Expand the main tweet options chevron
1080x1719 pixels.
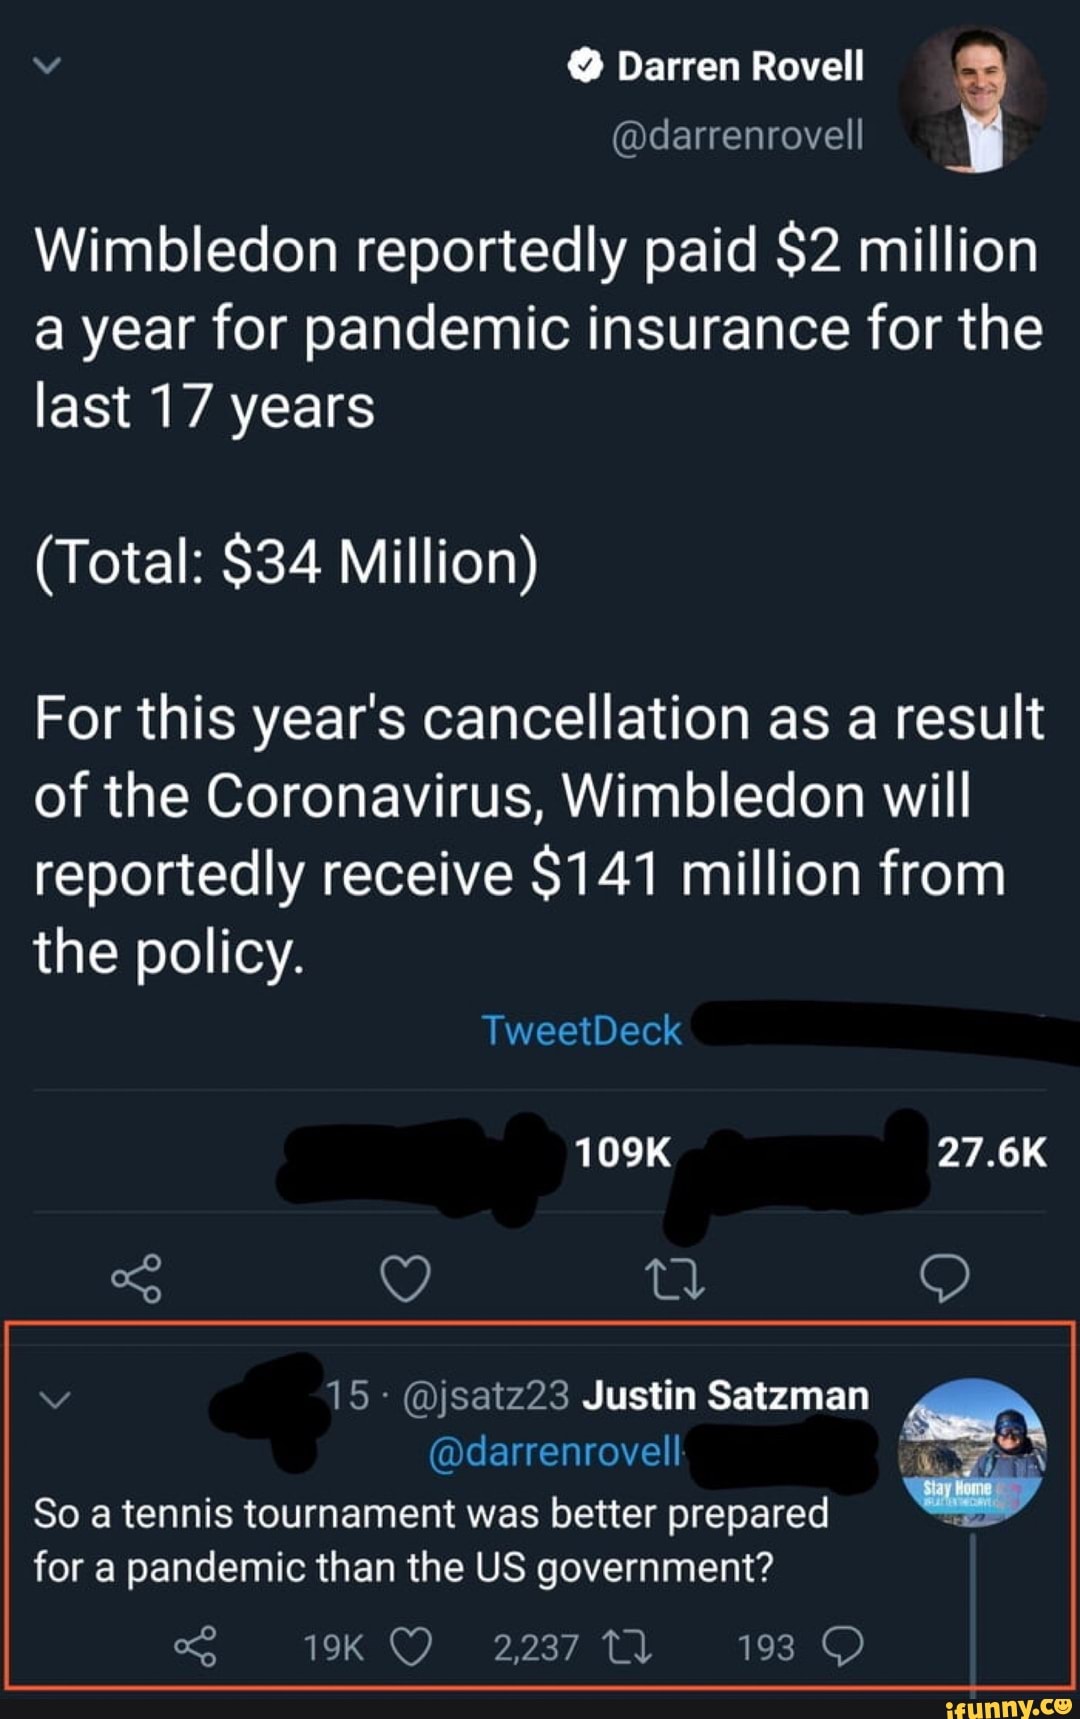[x=46, y=66]
